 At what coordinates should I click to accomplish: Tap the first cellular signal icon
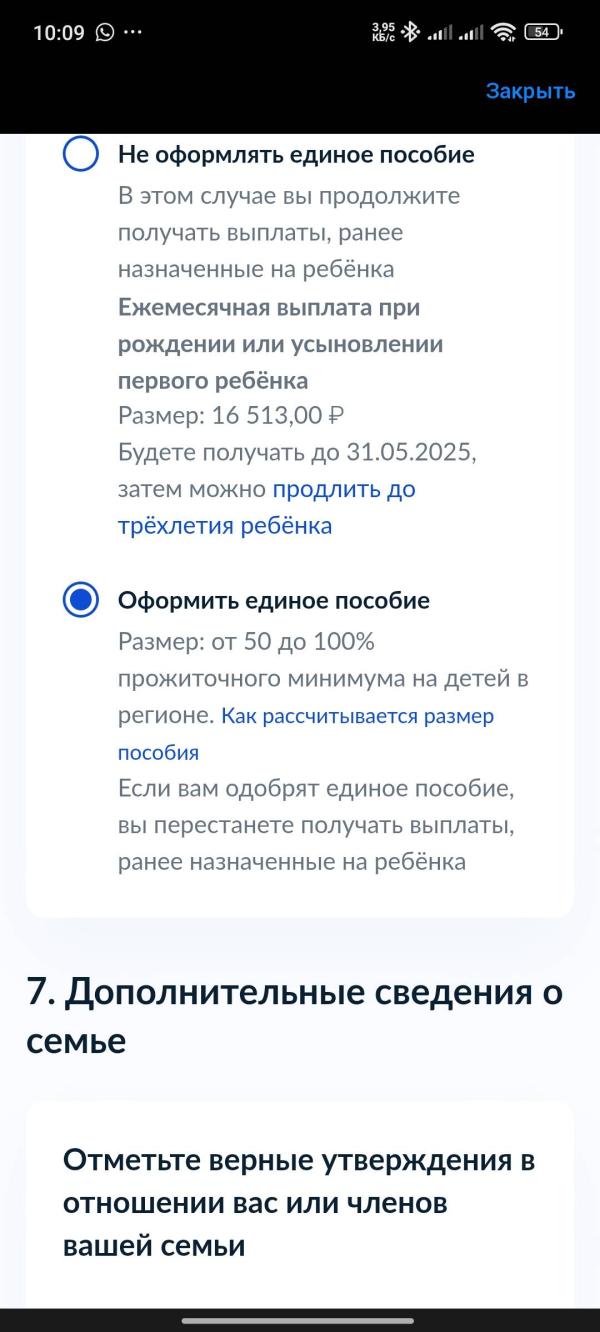439,33
